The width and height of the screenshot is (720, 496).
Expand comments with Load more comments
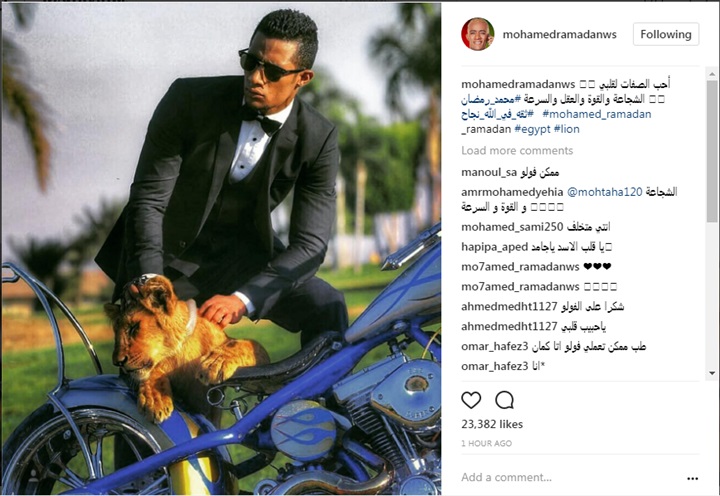[517, 151]
